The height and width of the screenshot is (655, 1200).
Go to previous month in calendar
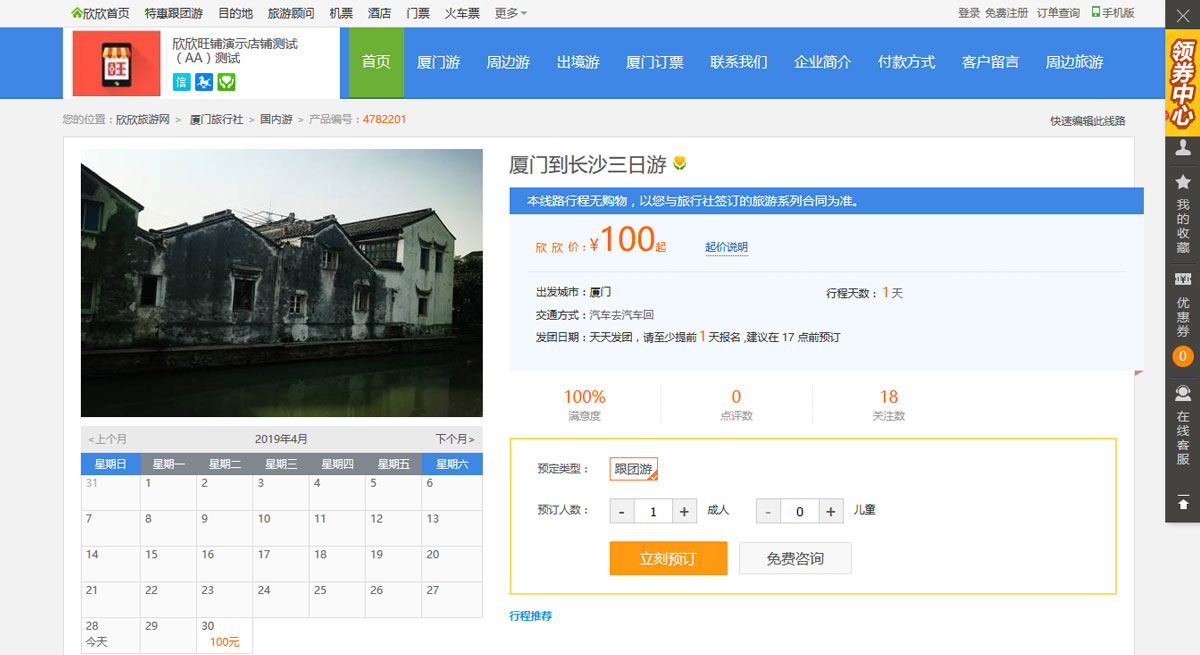point(108,439)
